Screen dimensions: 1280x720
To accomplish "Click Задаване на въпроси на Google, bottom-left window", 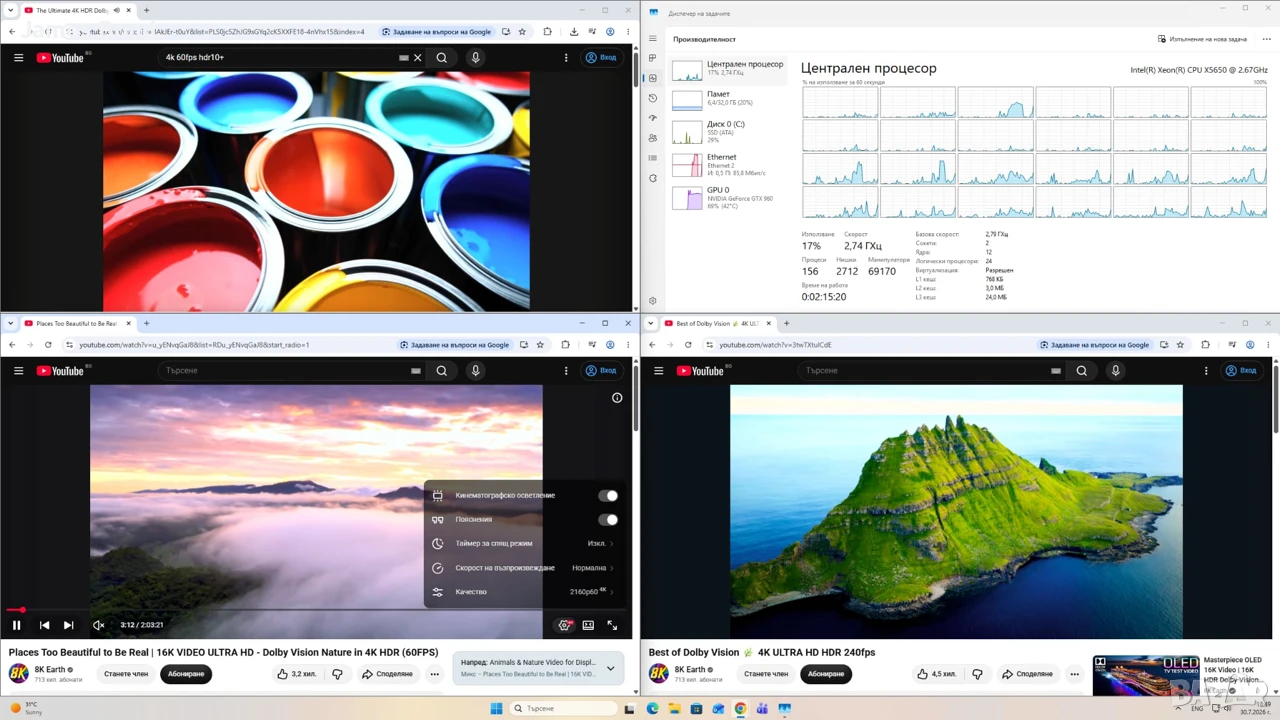I will click(454, 345).
